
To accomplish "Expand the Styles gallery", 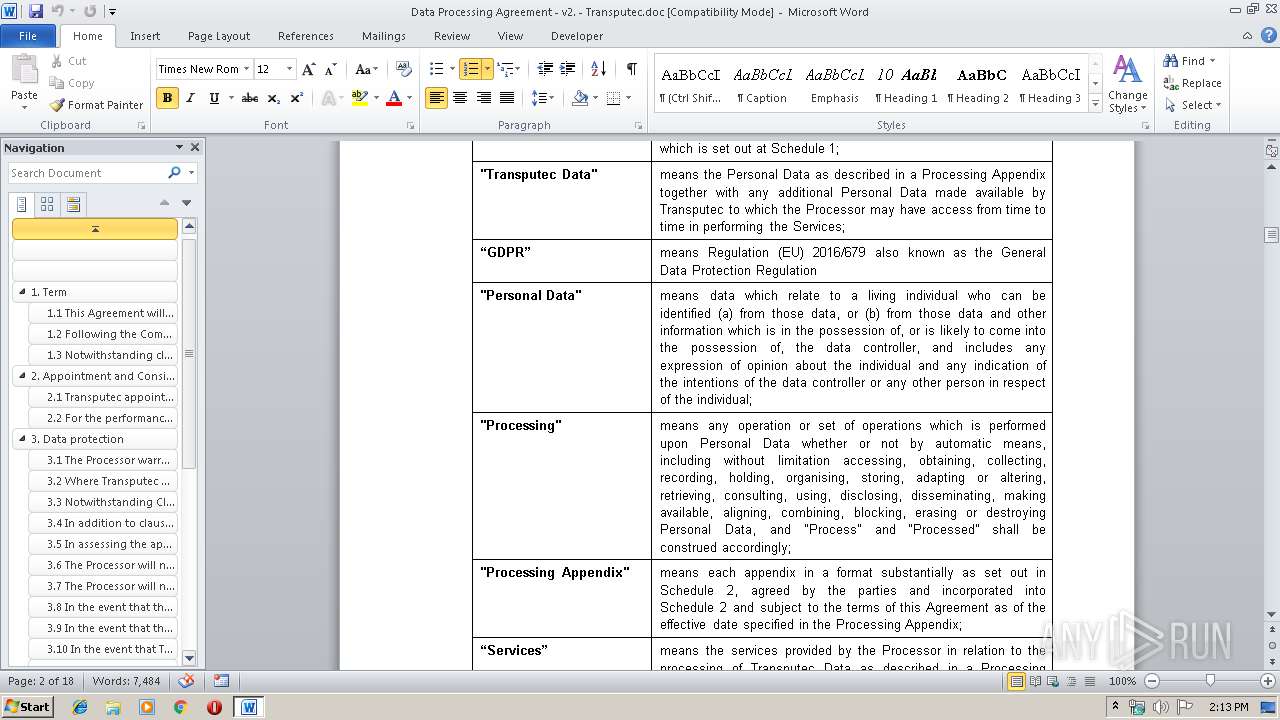I will pos(1096,103).
